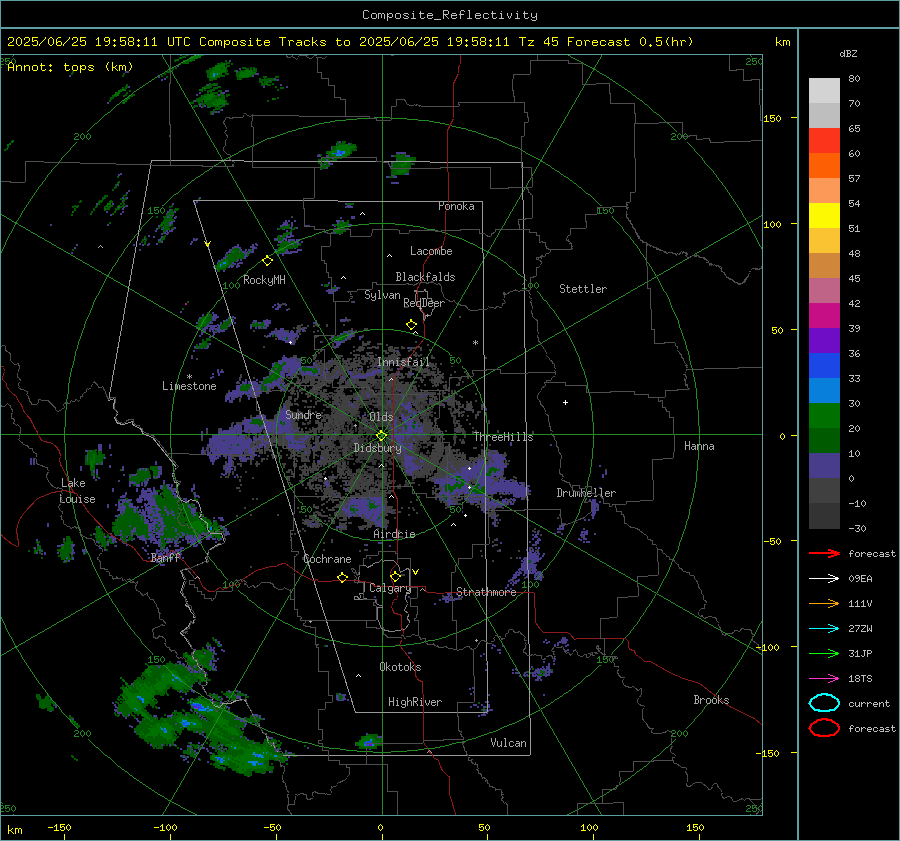Pick the light blue 30-33 dBZ swatch
Viewport: 900px width, 841px height.
(824, 391)
